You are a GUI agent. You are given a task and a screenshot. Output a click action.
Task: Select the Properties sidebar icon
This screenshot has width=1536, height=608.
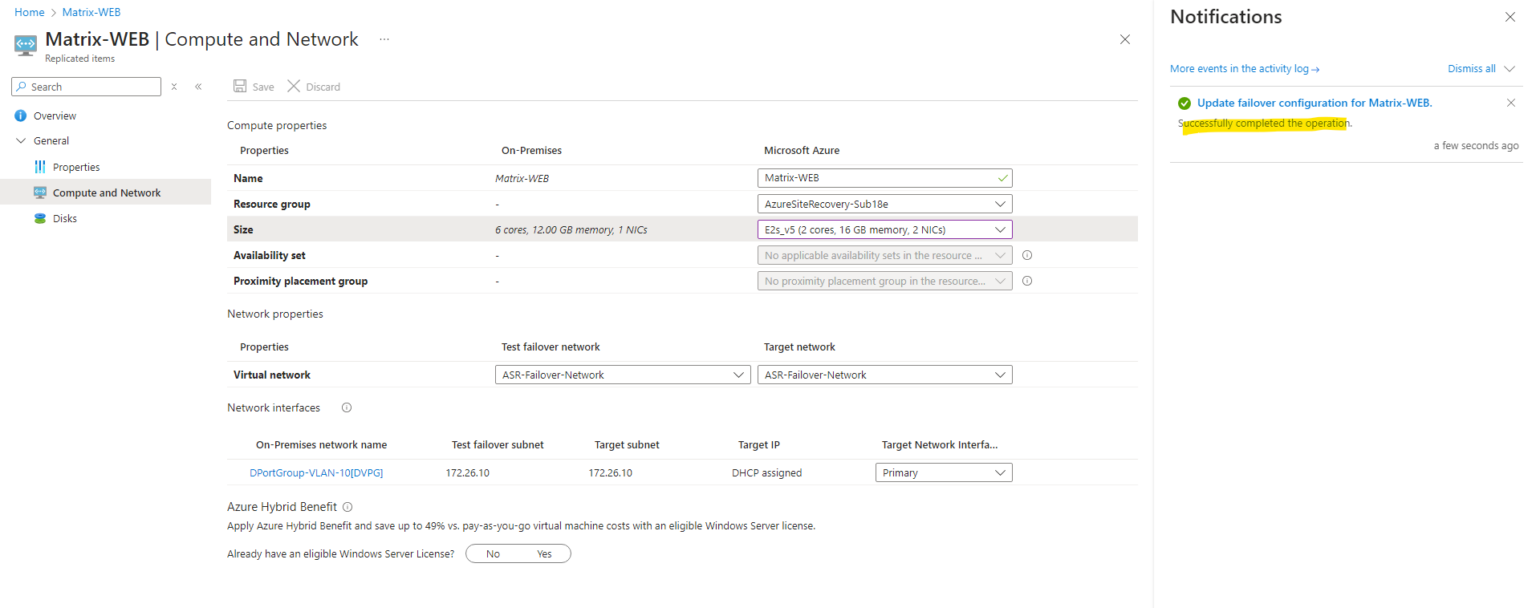pyautogui.click(x=40, y=166)
